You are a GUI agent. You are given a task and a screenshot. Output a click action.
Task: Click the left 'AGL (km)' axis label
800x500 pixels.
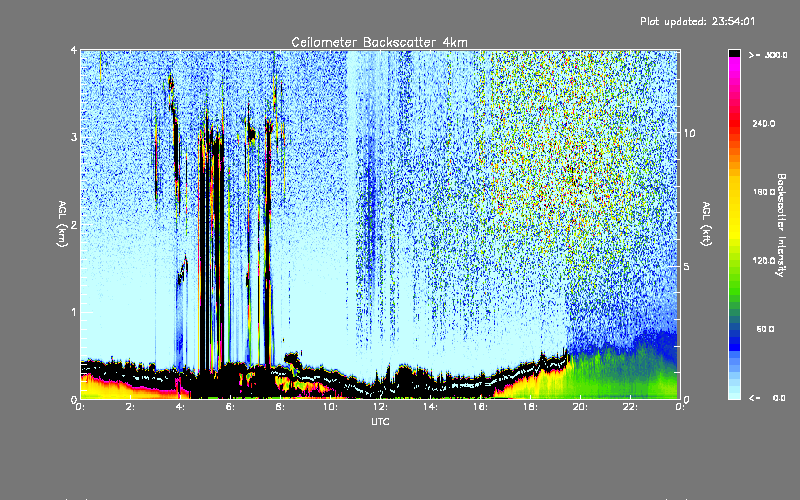(x=62, y=224)
